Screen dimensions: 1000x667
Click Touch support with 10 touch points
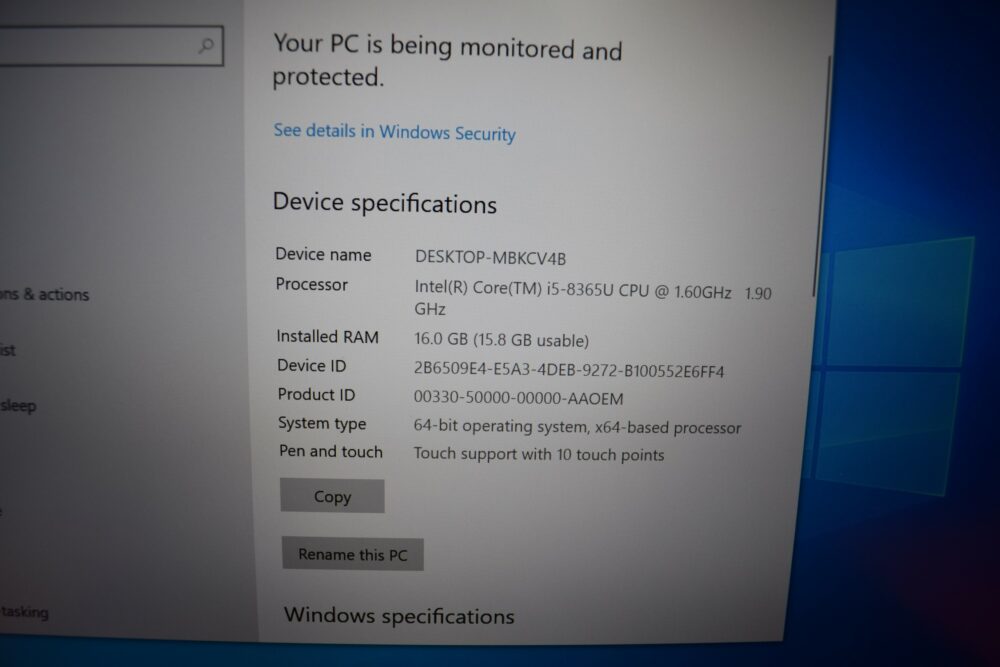tap(538, 454)
